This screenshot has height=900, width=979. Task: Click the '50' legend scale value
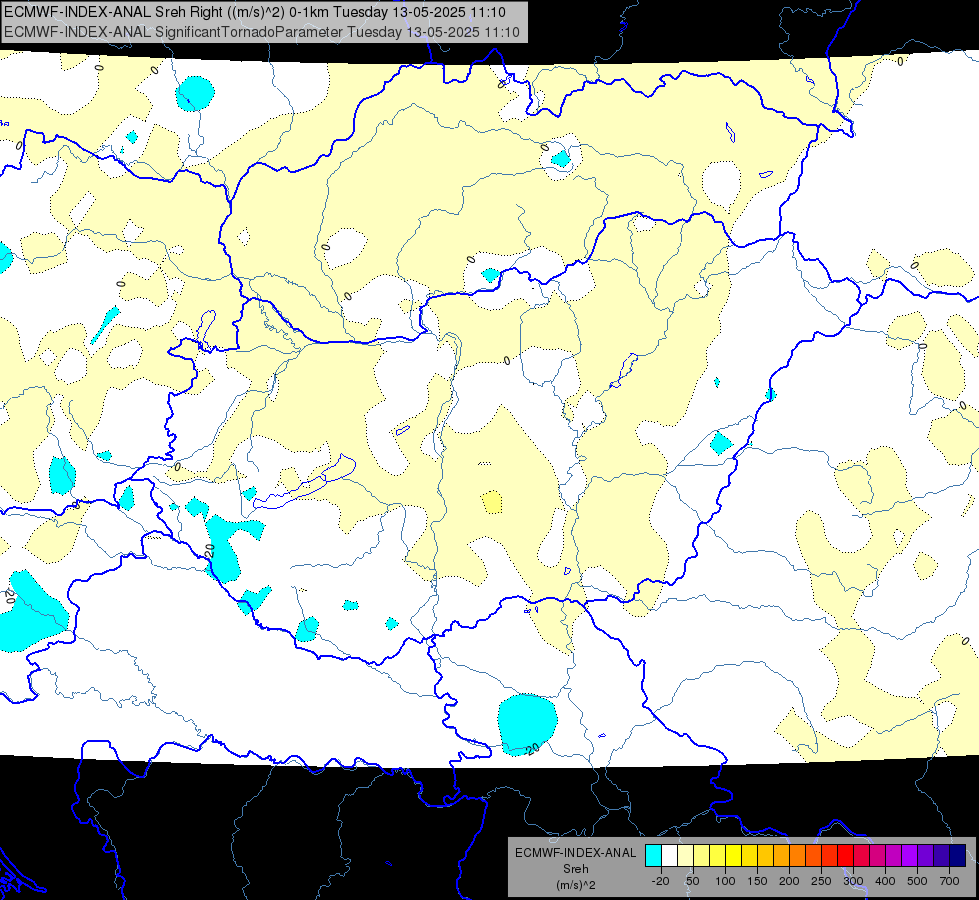692,881
